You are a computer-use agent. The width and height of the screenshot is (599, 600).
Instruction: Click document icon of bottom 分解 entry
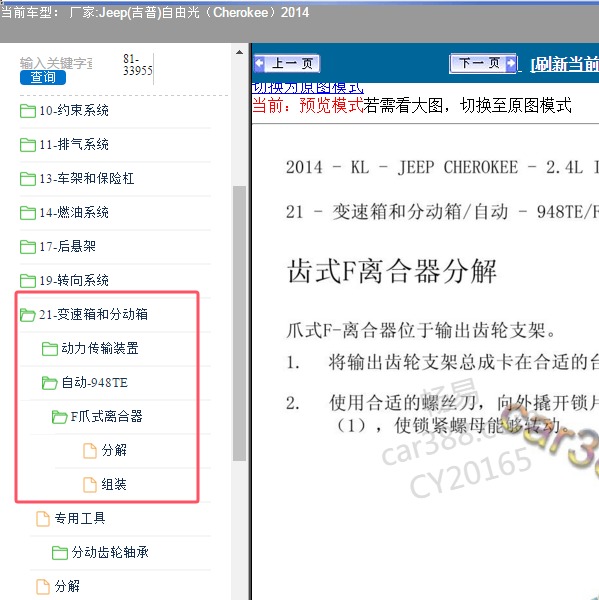(x=42, y=586)
